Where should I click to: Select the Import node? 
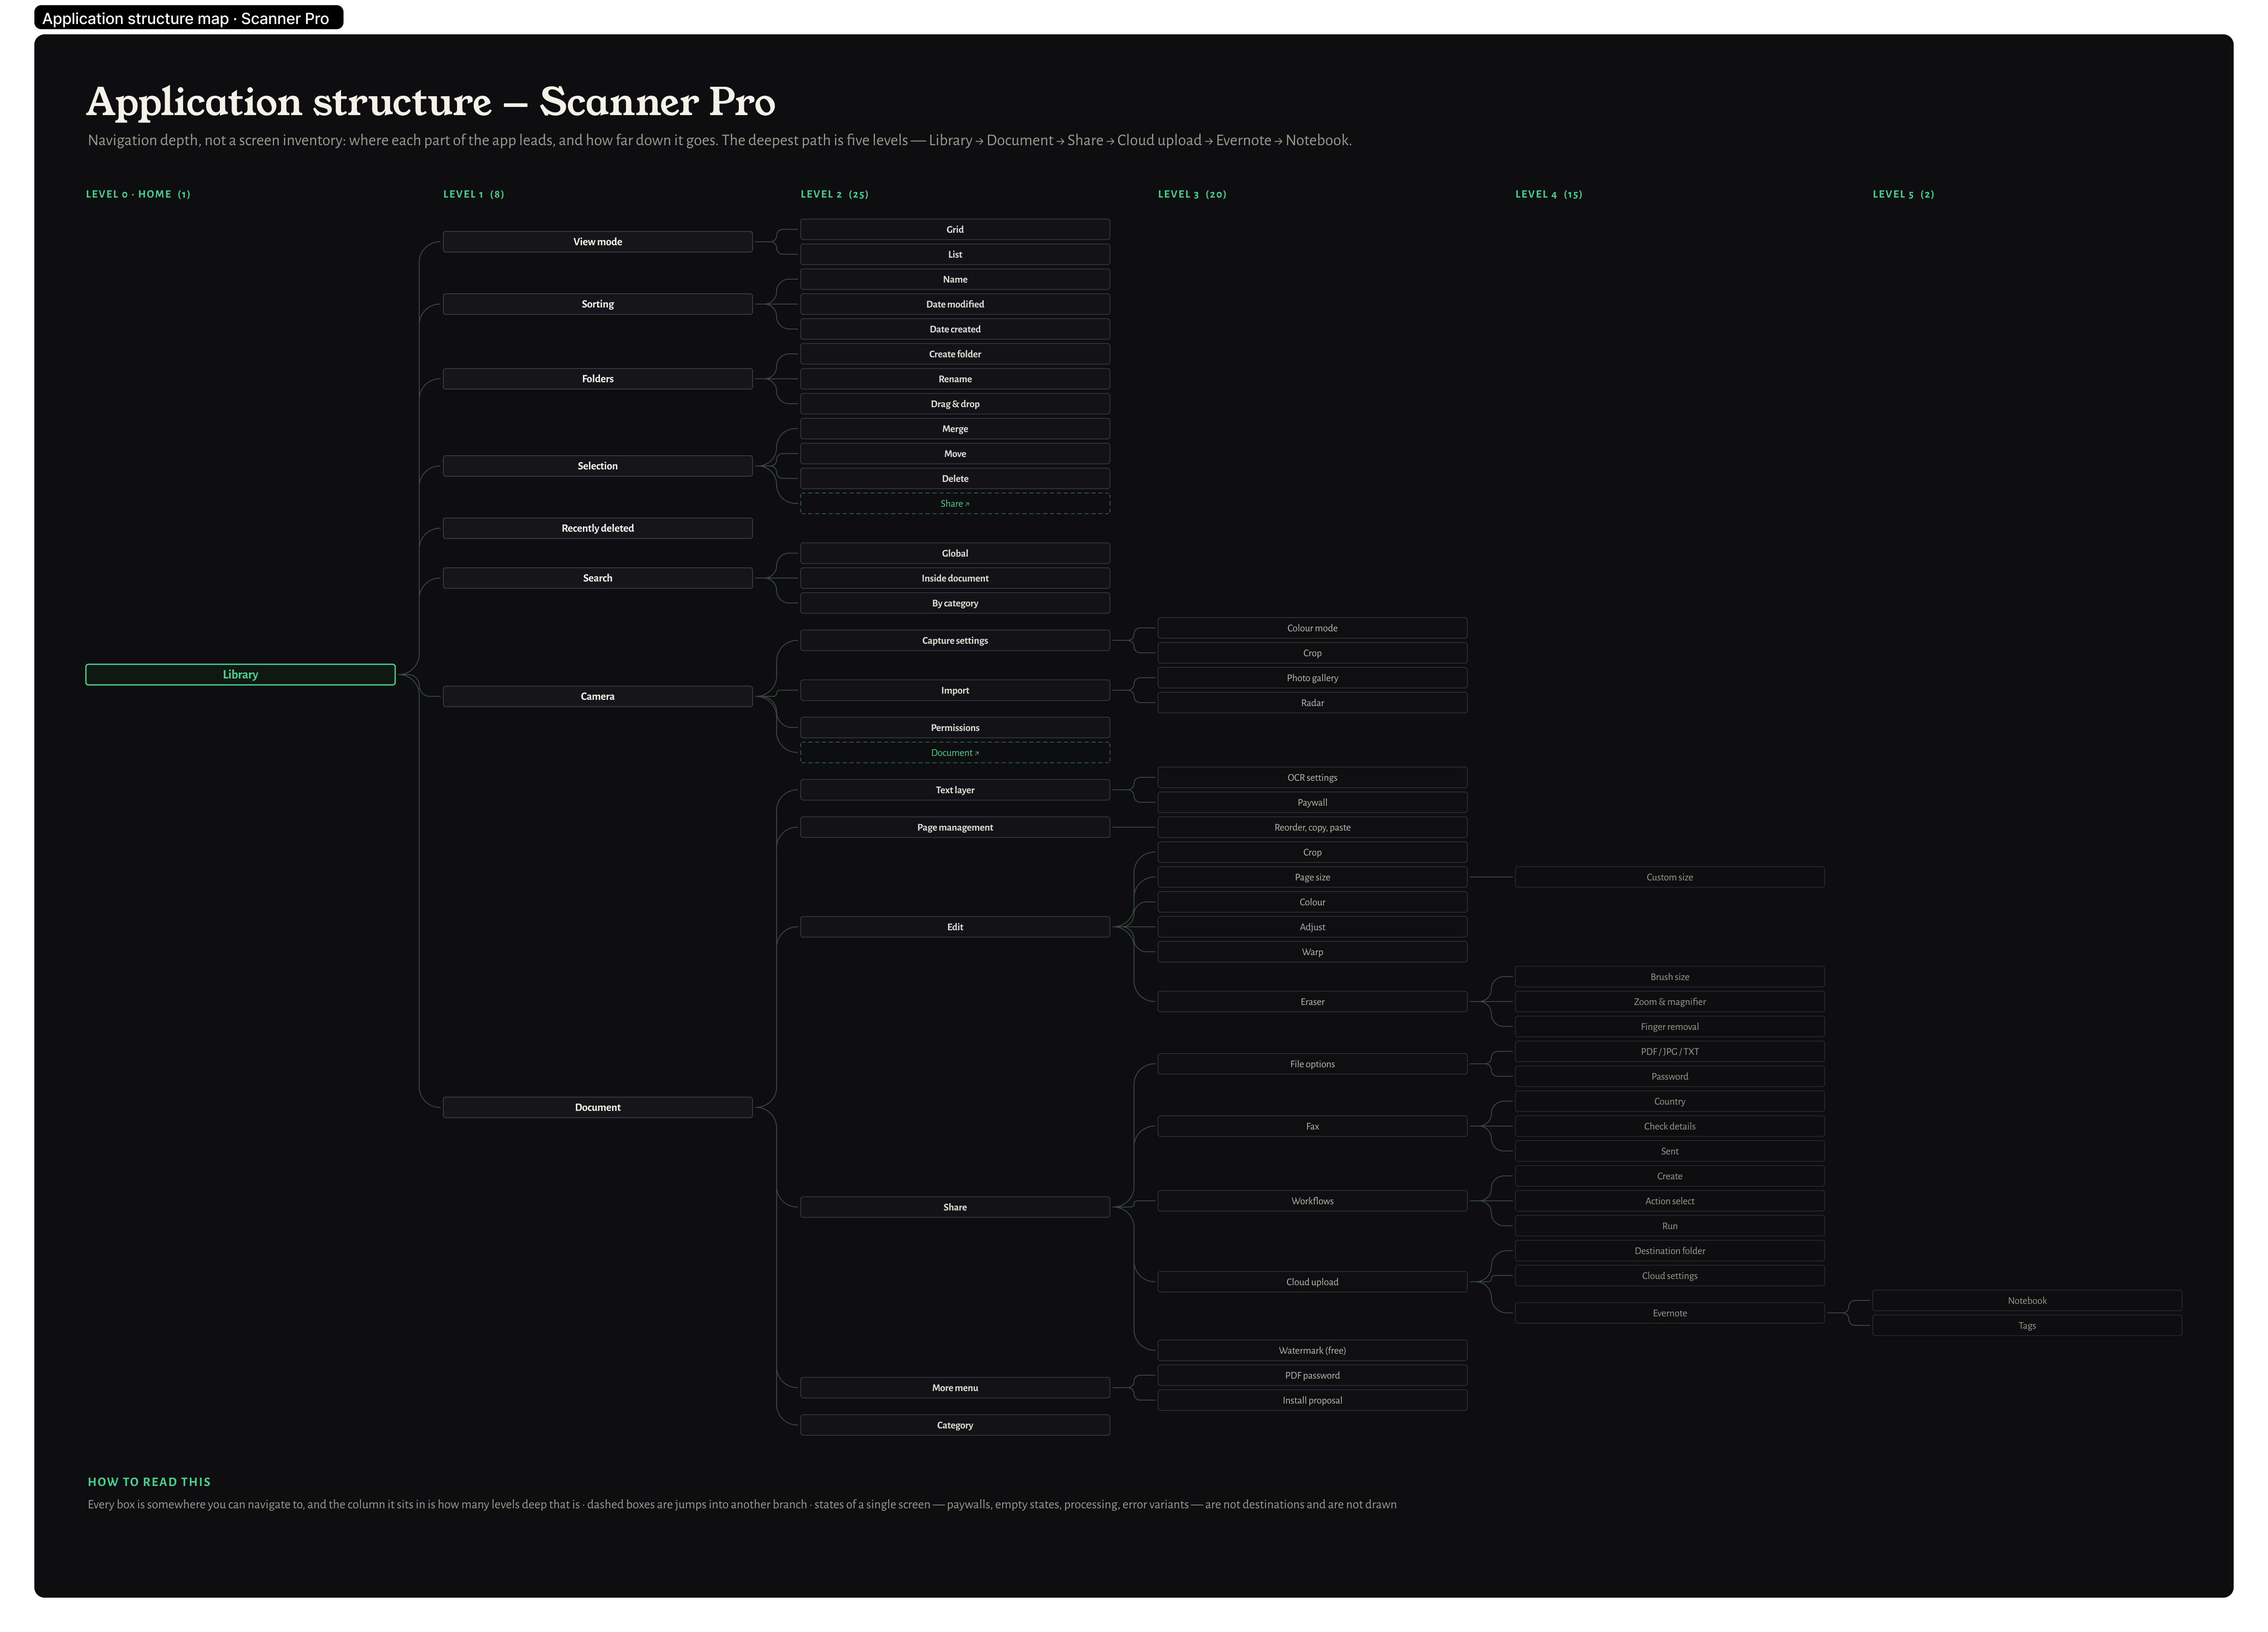(x=955, y=690)
